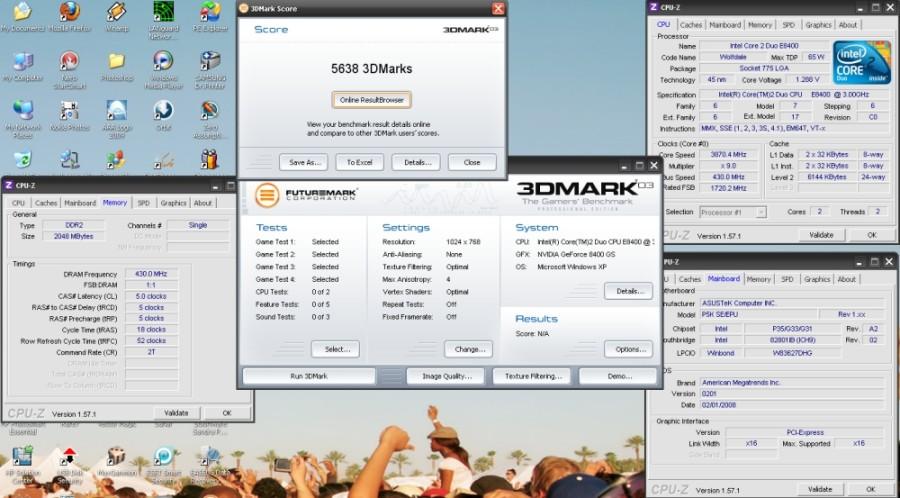The height and width of the screenshot is (498, 900).
Task: Select the My Computer desktop icon
Action: 22,61
